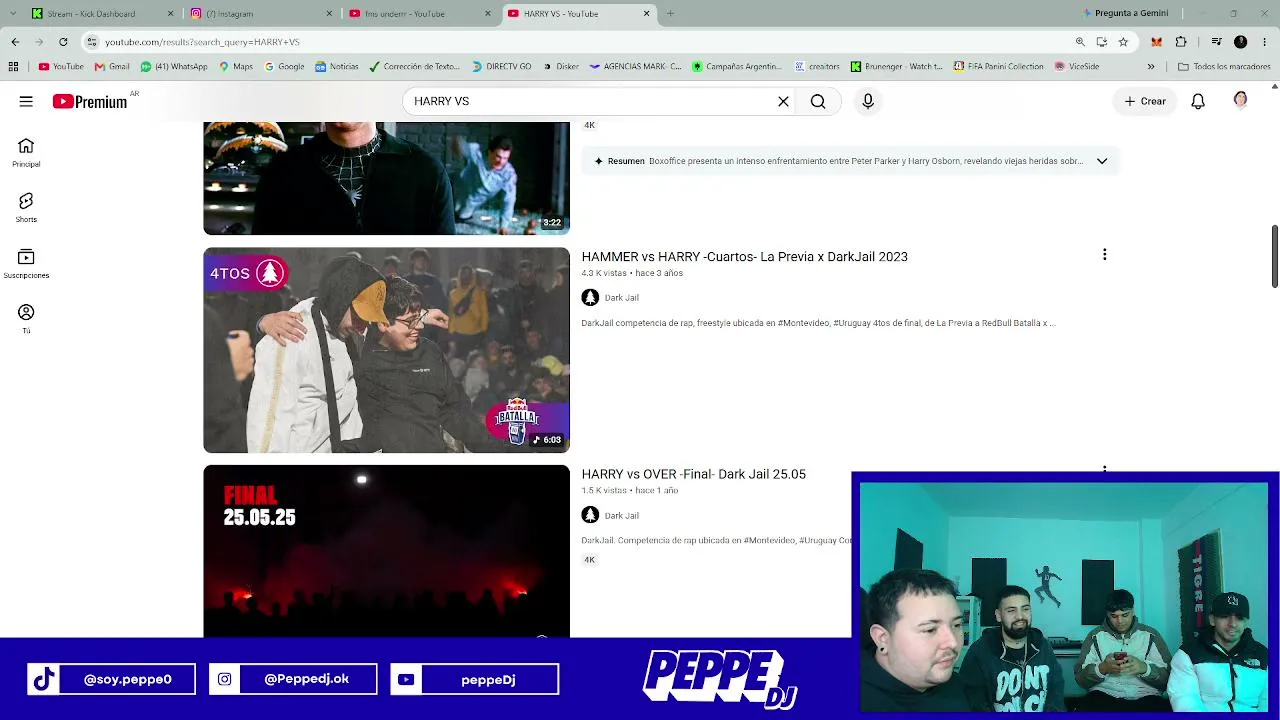Open the Google bookmark

(x=284, y=67)
